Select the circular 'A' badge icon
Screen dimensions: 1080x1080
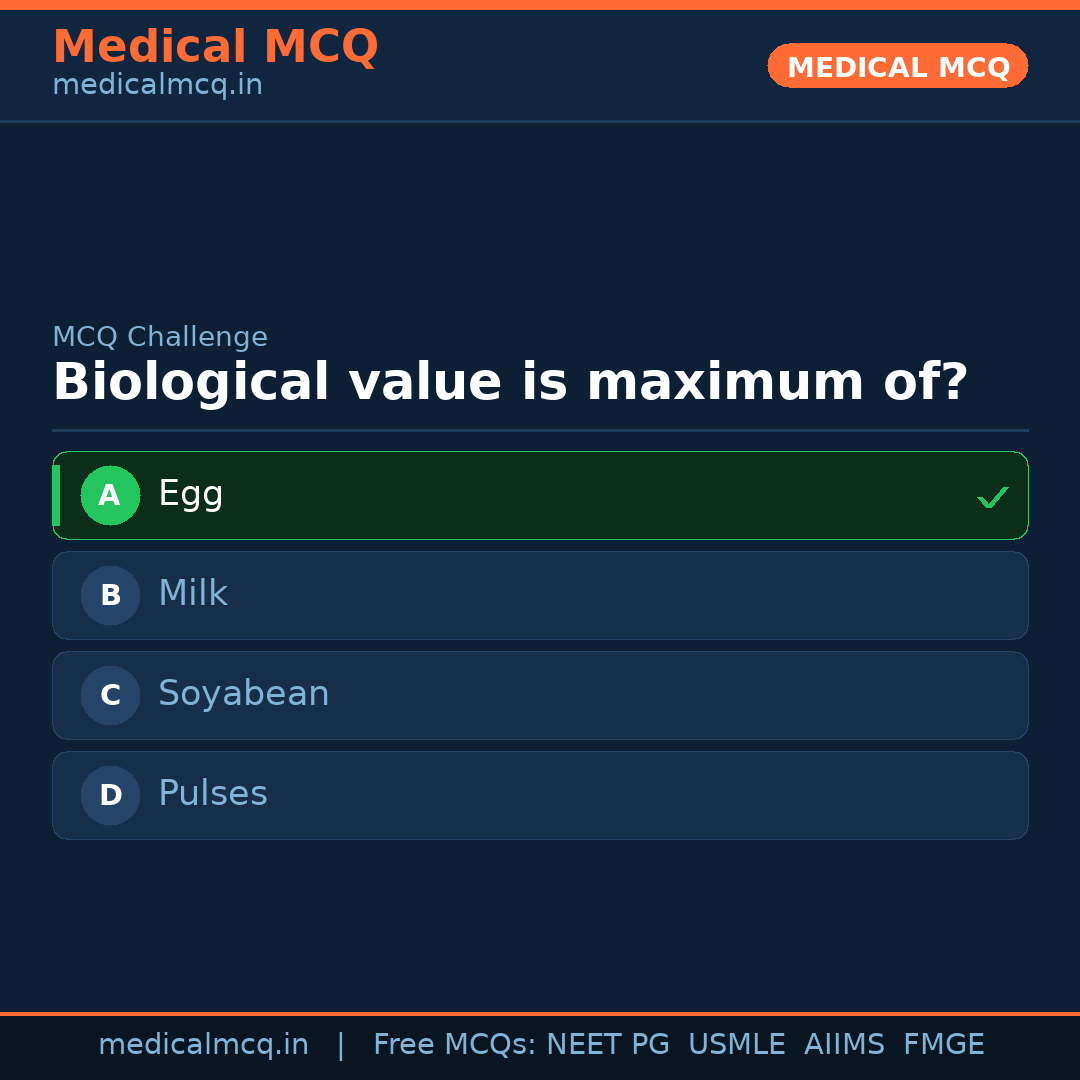pos(110,495)
